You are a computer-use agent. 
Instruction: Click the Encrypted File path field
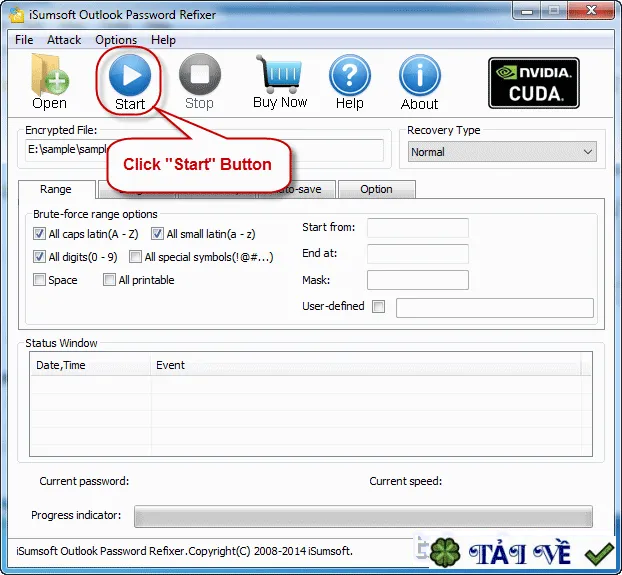pos(204,150)
